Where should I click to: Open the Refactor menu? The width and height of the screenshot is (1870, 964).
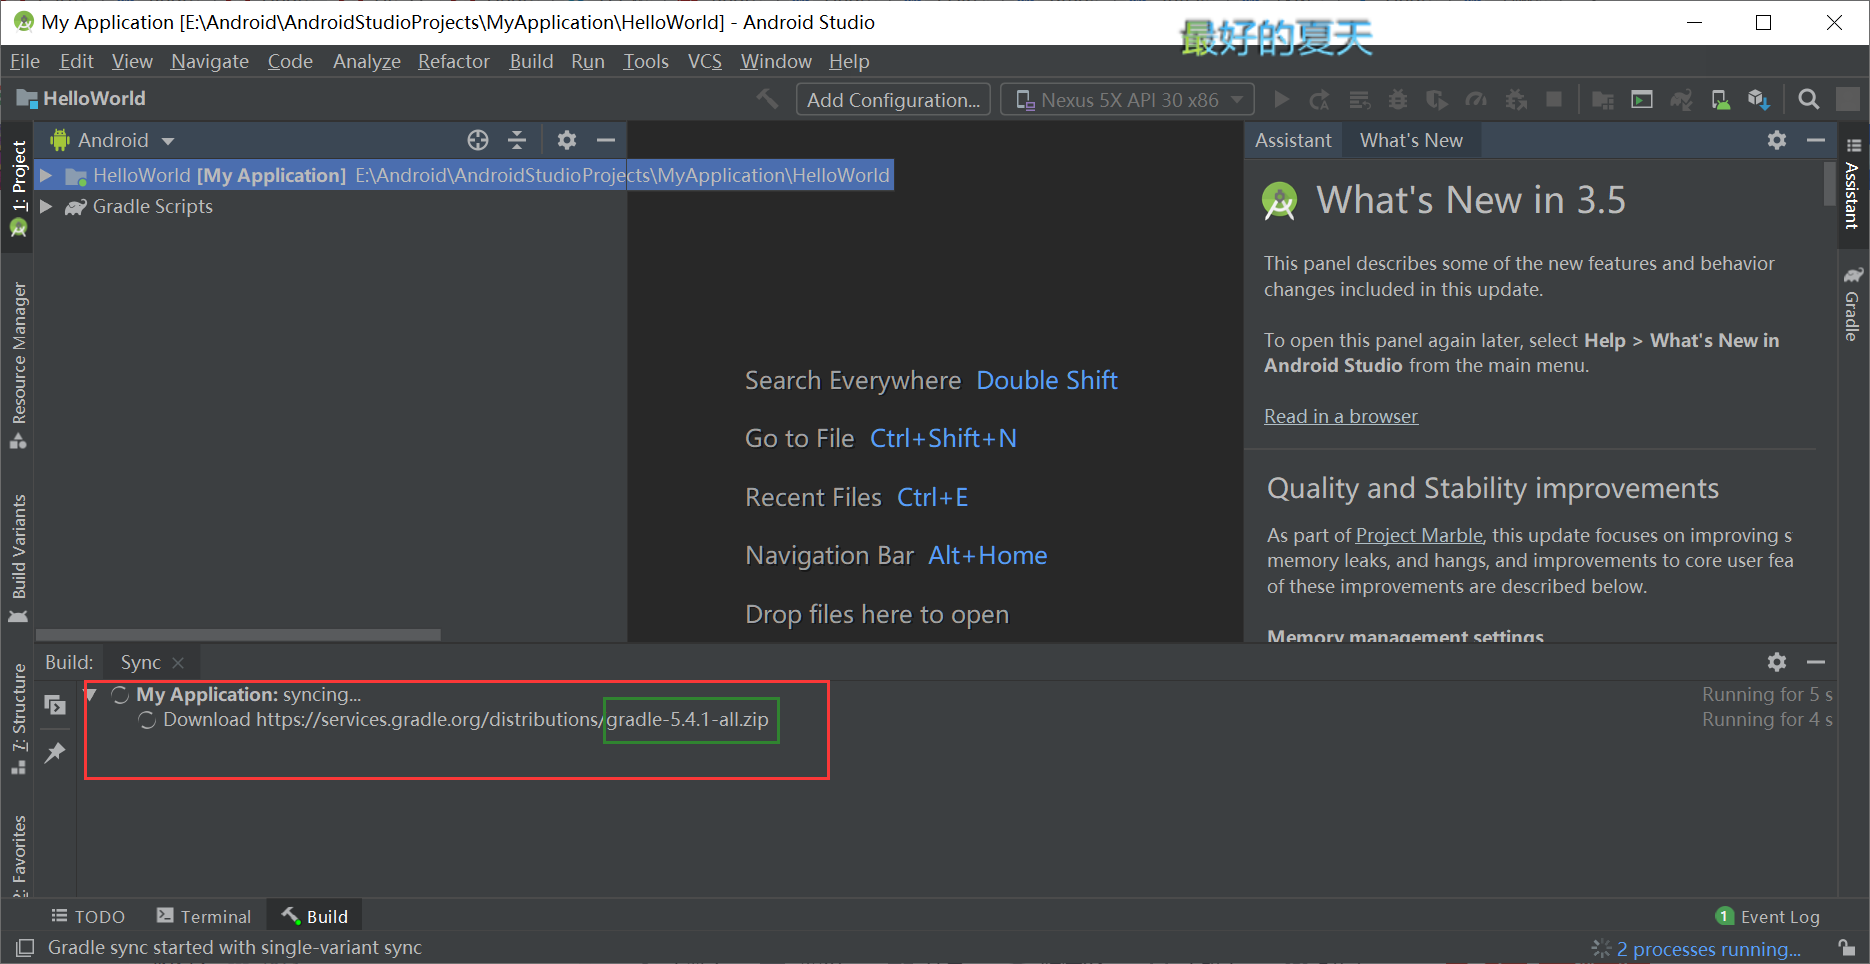point(453,61)
